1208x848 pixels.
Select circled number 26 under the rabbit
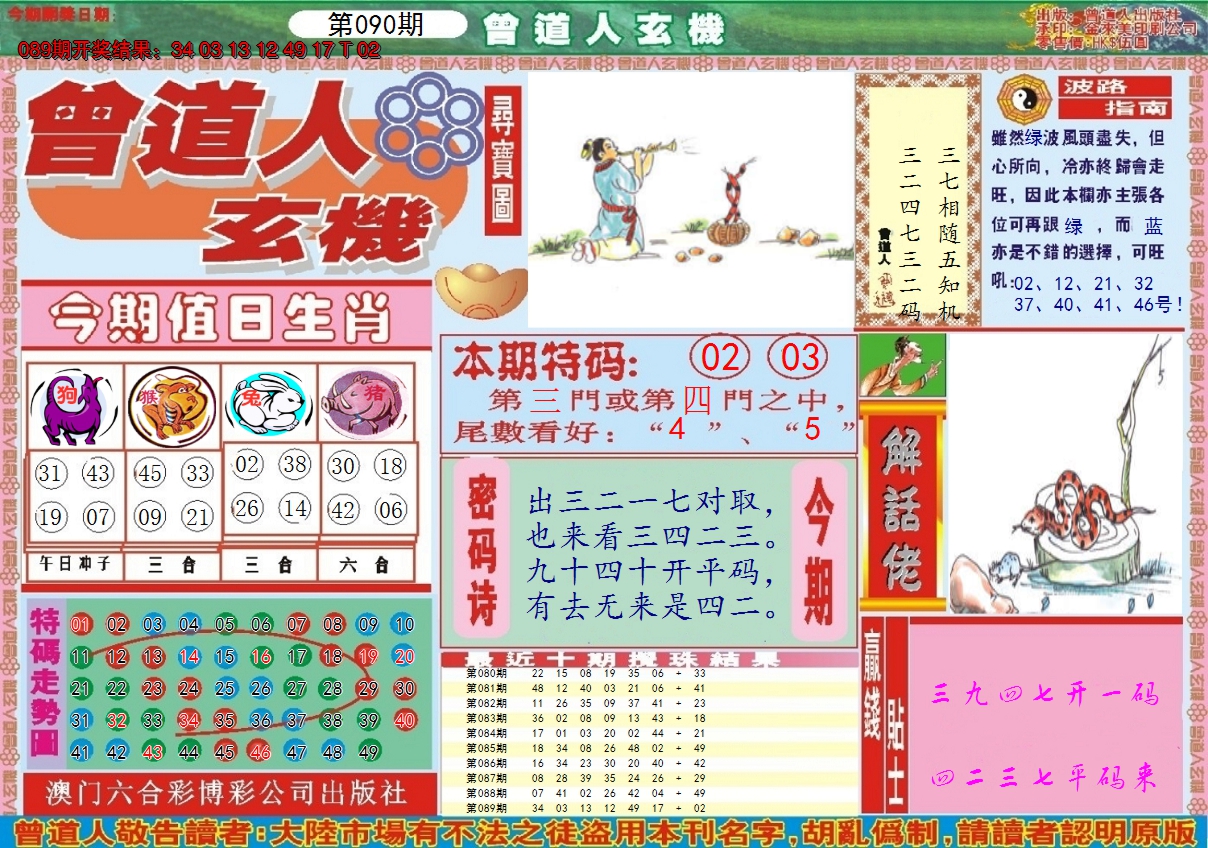click(x=246, y=509)
